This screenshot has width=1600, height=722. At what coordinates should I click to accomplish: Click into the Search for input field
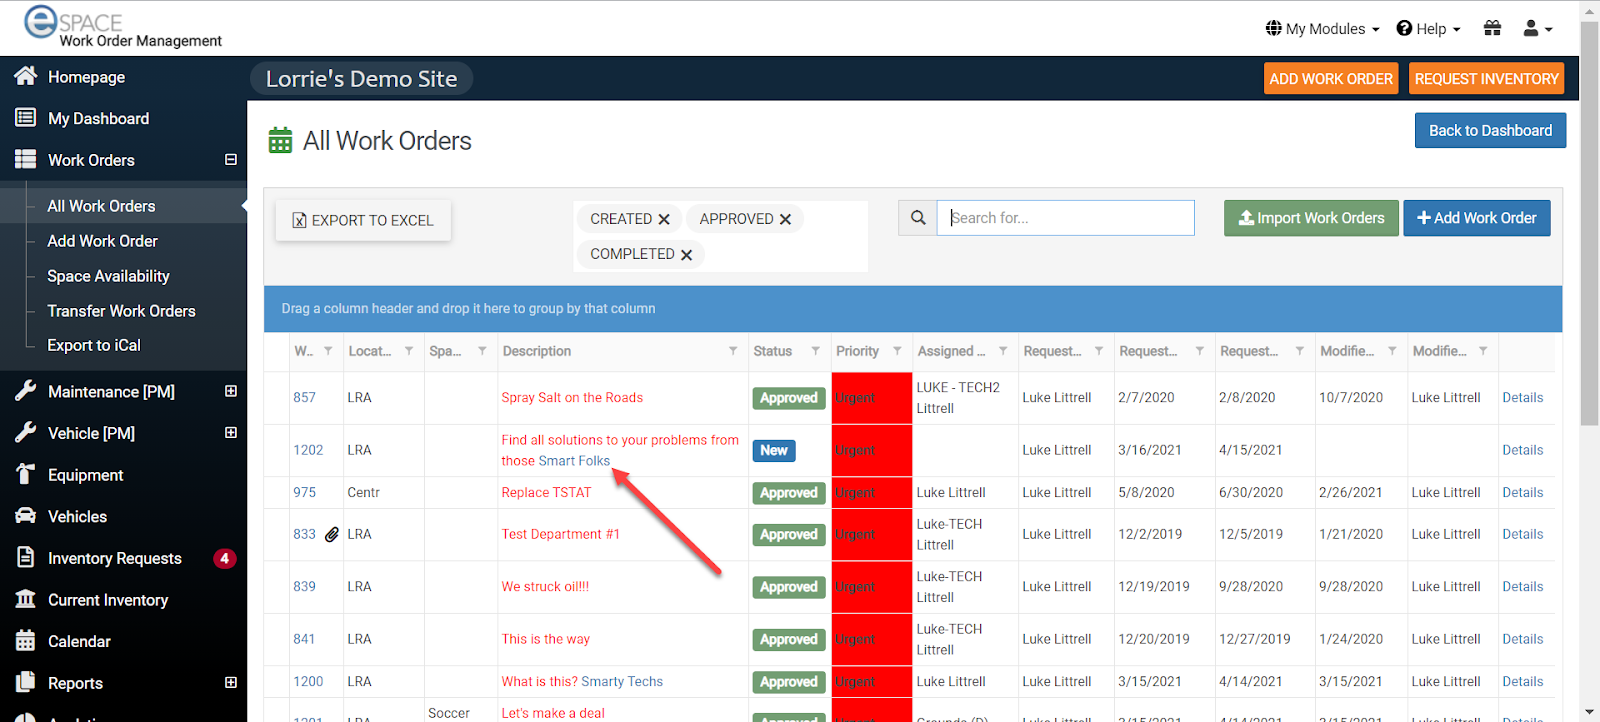click(x=1065, y=218)
